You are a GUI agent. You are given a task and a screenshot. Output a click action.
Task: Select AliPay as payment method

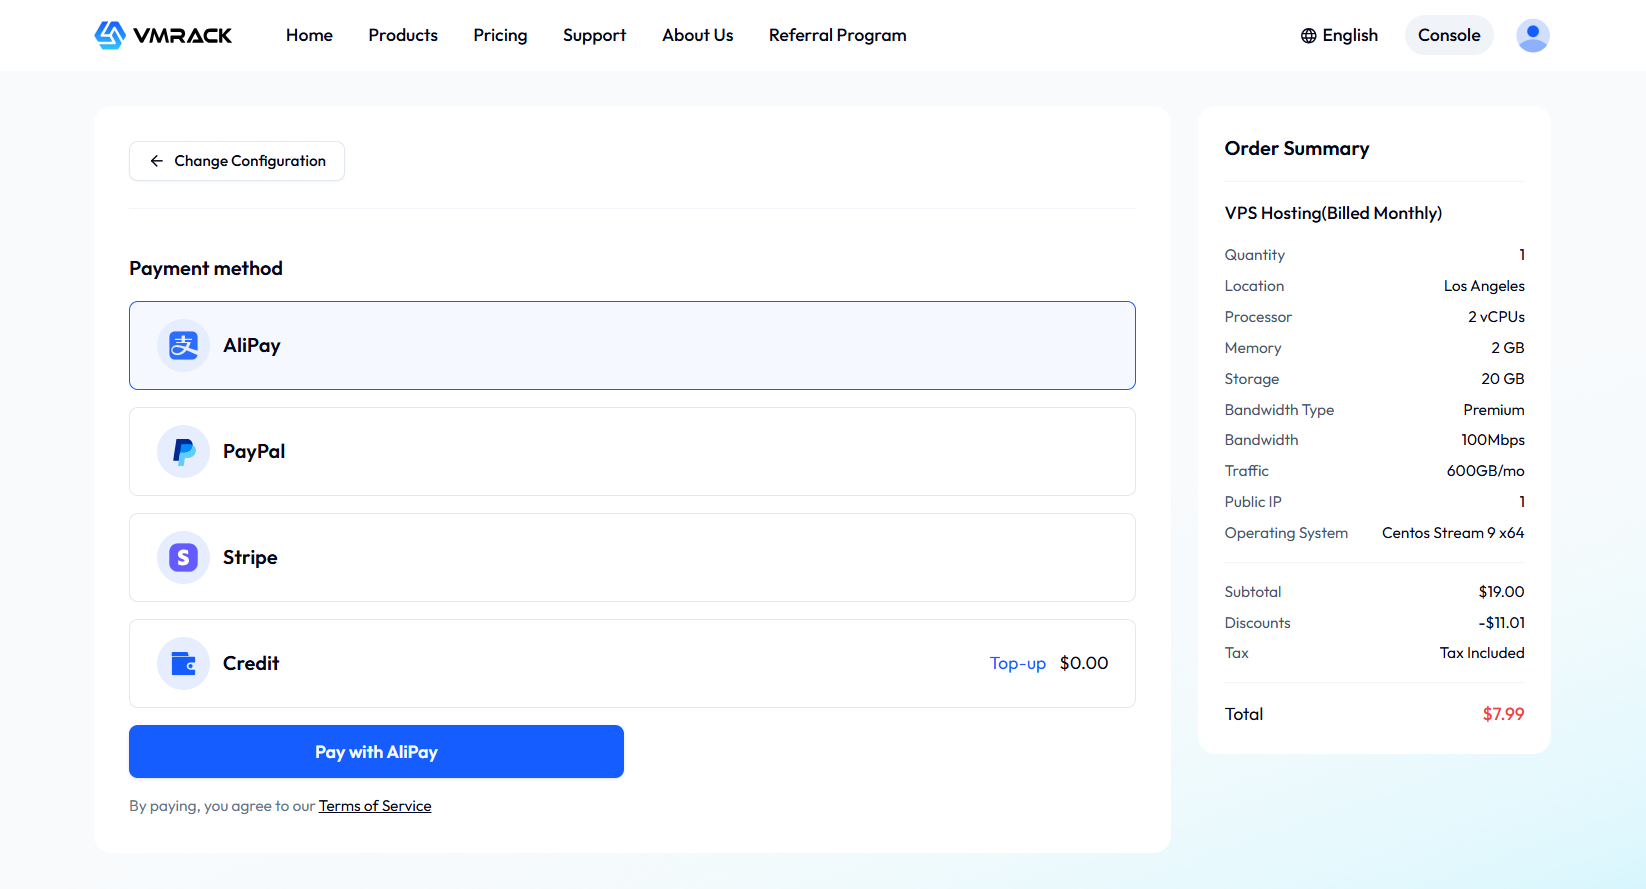point(632,345)
